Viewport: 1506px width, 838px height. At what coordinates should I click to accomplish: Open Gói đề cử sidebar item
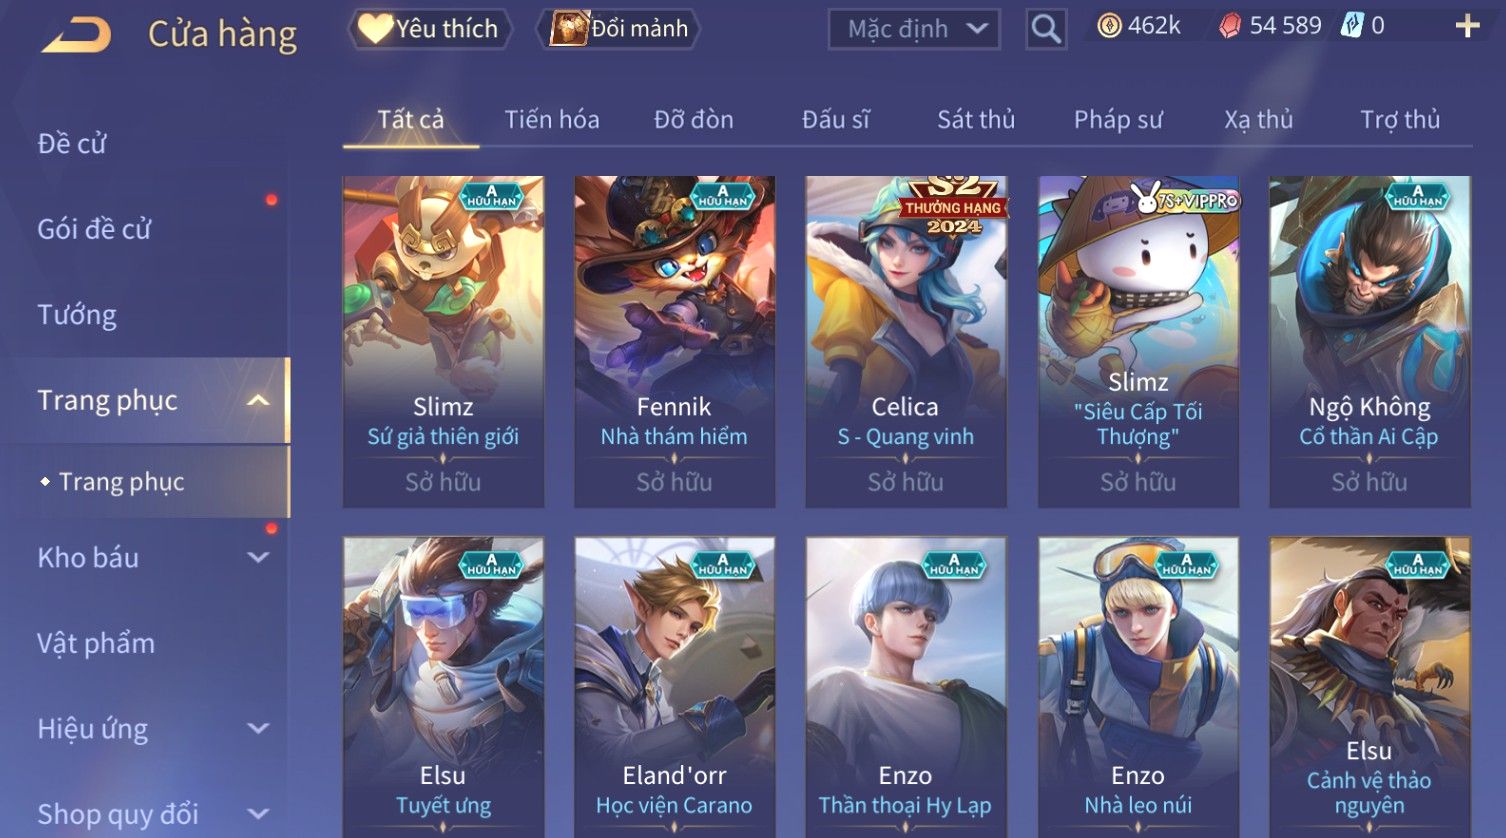point(94,229)
